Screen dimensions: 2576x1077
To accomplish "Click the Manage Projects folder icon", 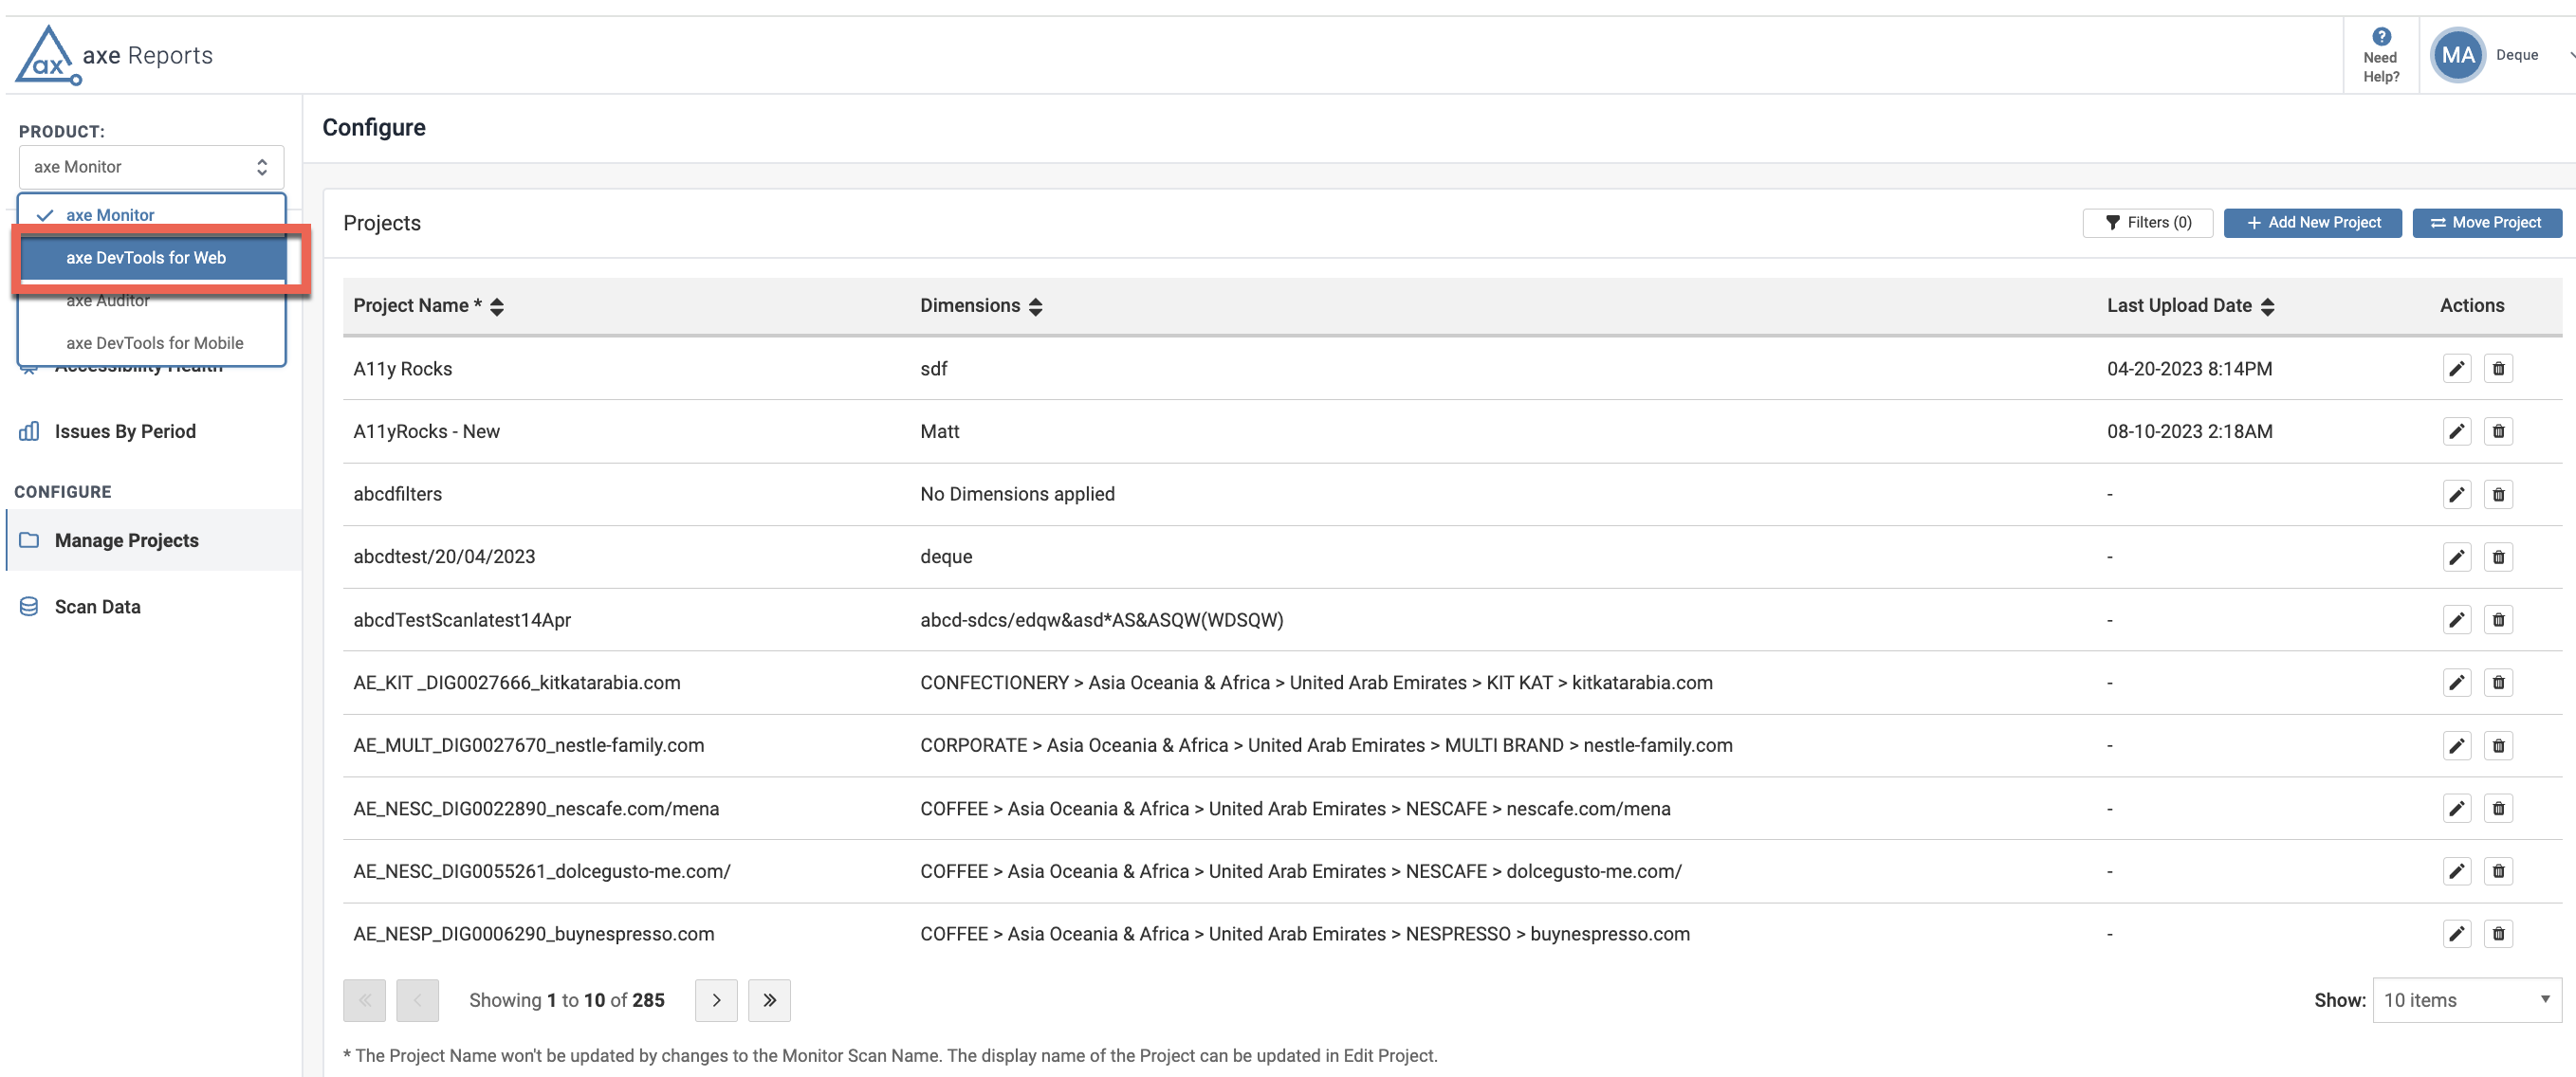I will coord(29,539).
